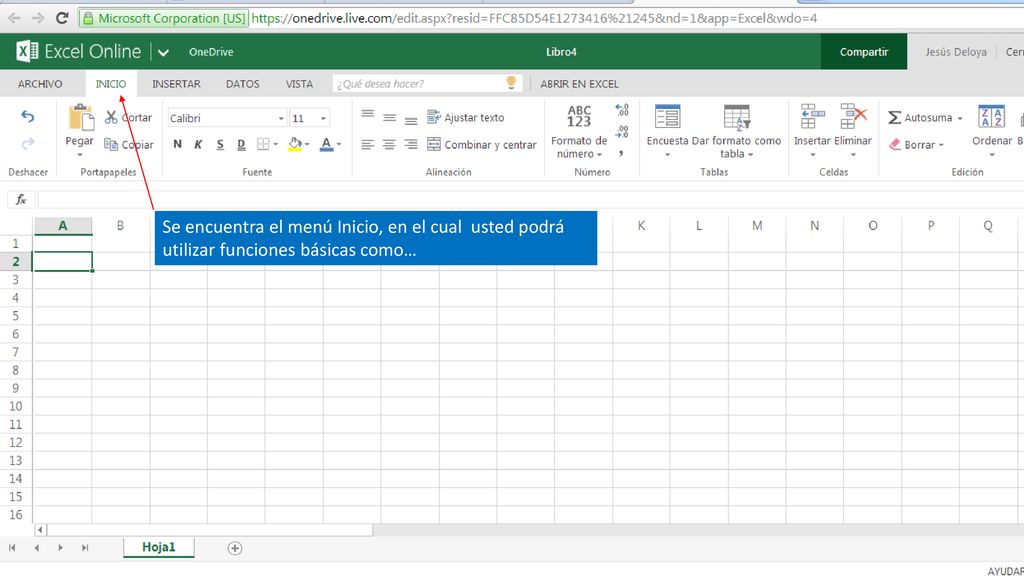Toggle bold N formatting
1024x576 pixels.
pyautogui.click(x=177, y=144)
